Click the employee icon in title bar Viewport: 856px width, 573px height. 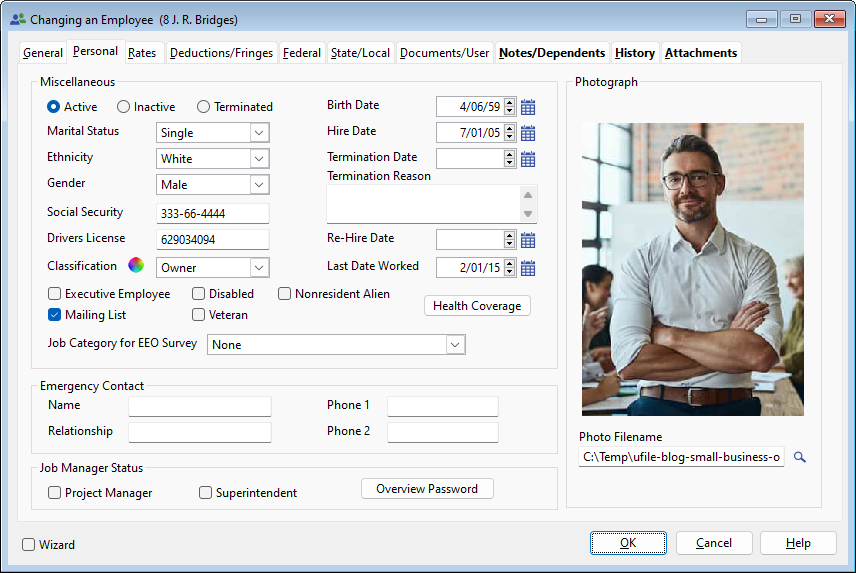pos(18,19)
